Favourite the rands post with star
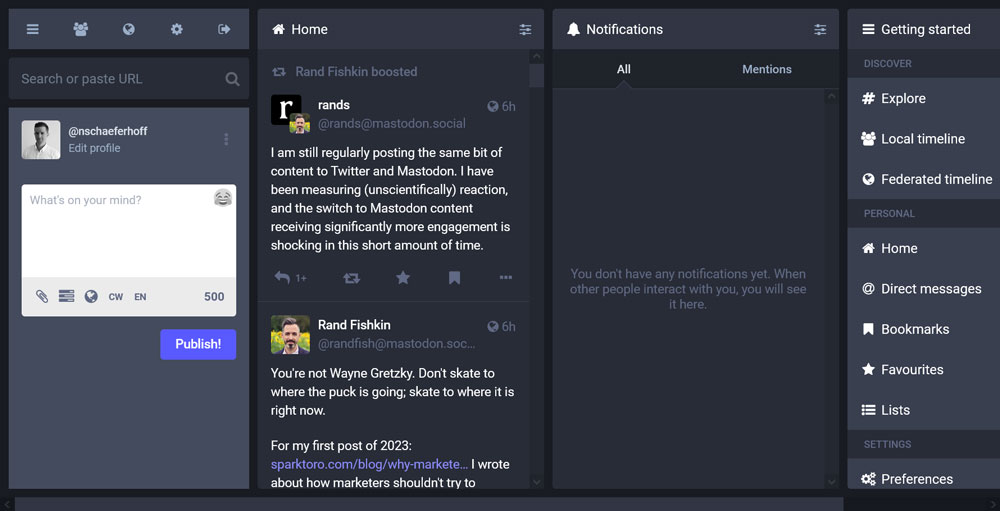Screen dimensions: 1000x511 403,278
